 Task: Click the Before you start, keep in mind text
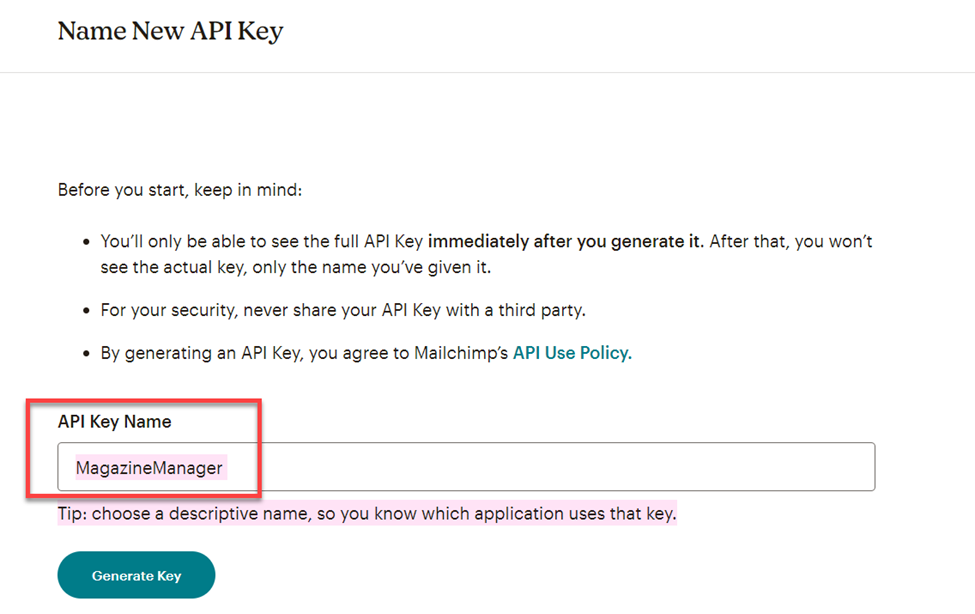click(180, 190)
